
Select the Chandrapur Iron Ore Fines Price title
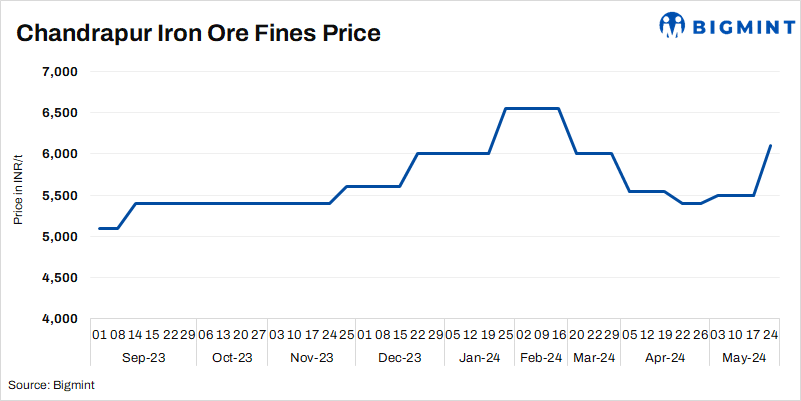tap(198, 34)
